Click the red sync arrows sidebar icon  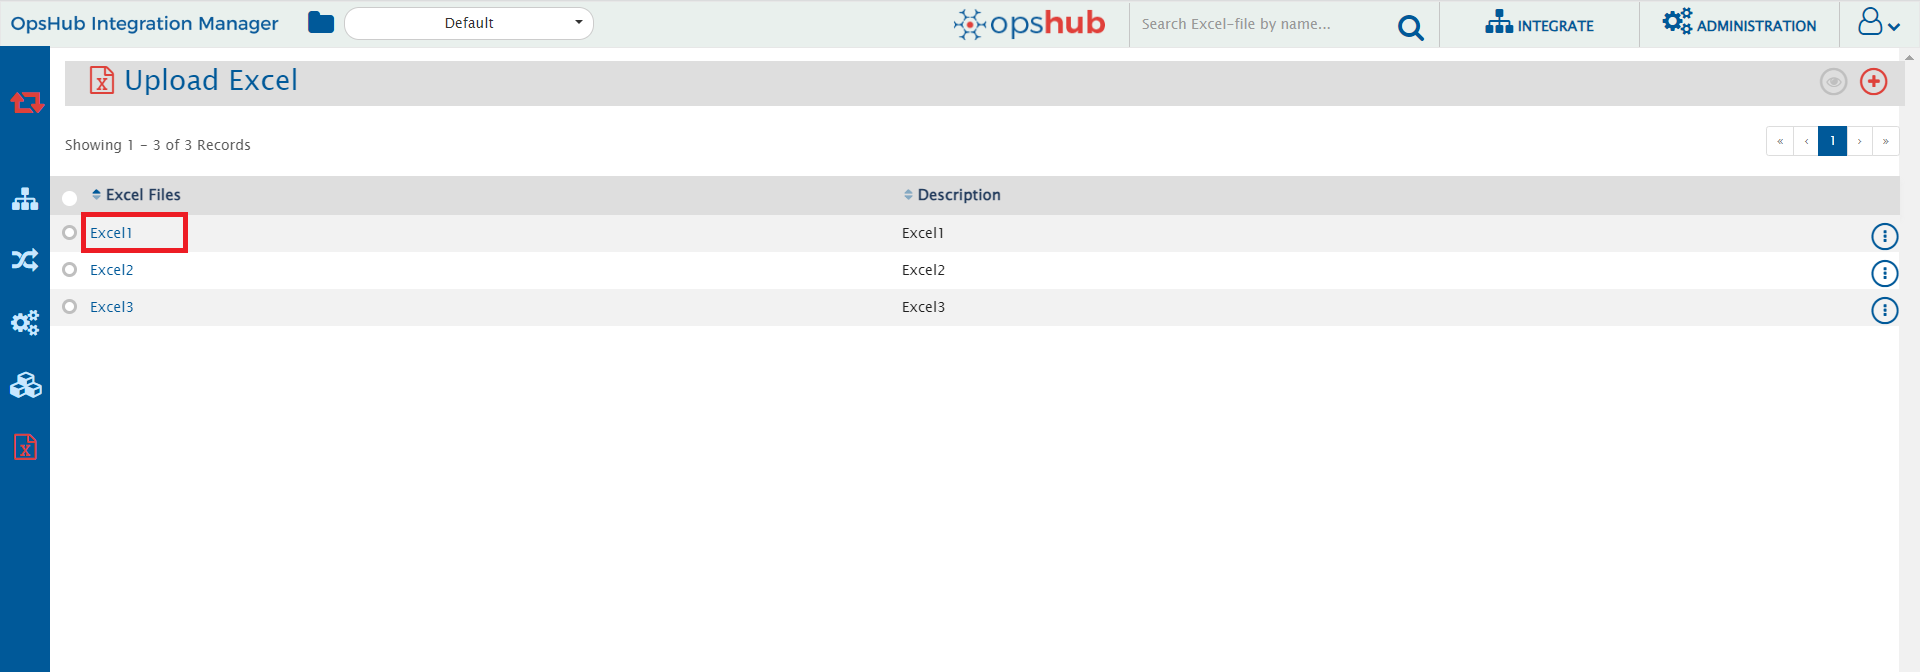tap(26, 102)
